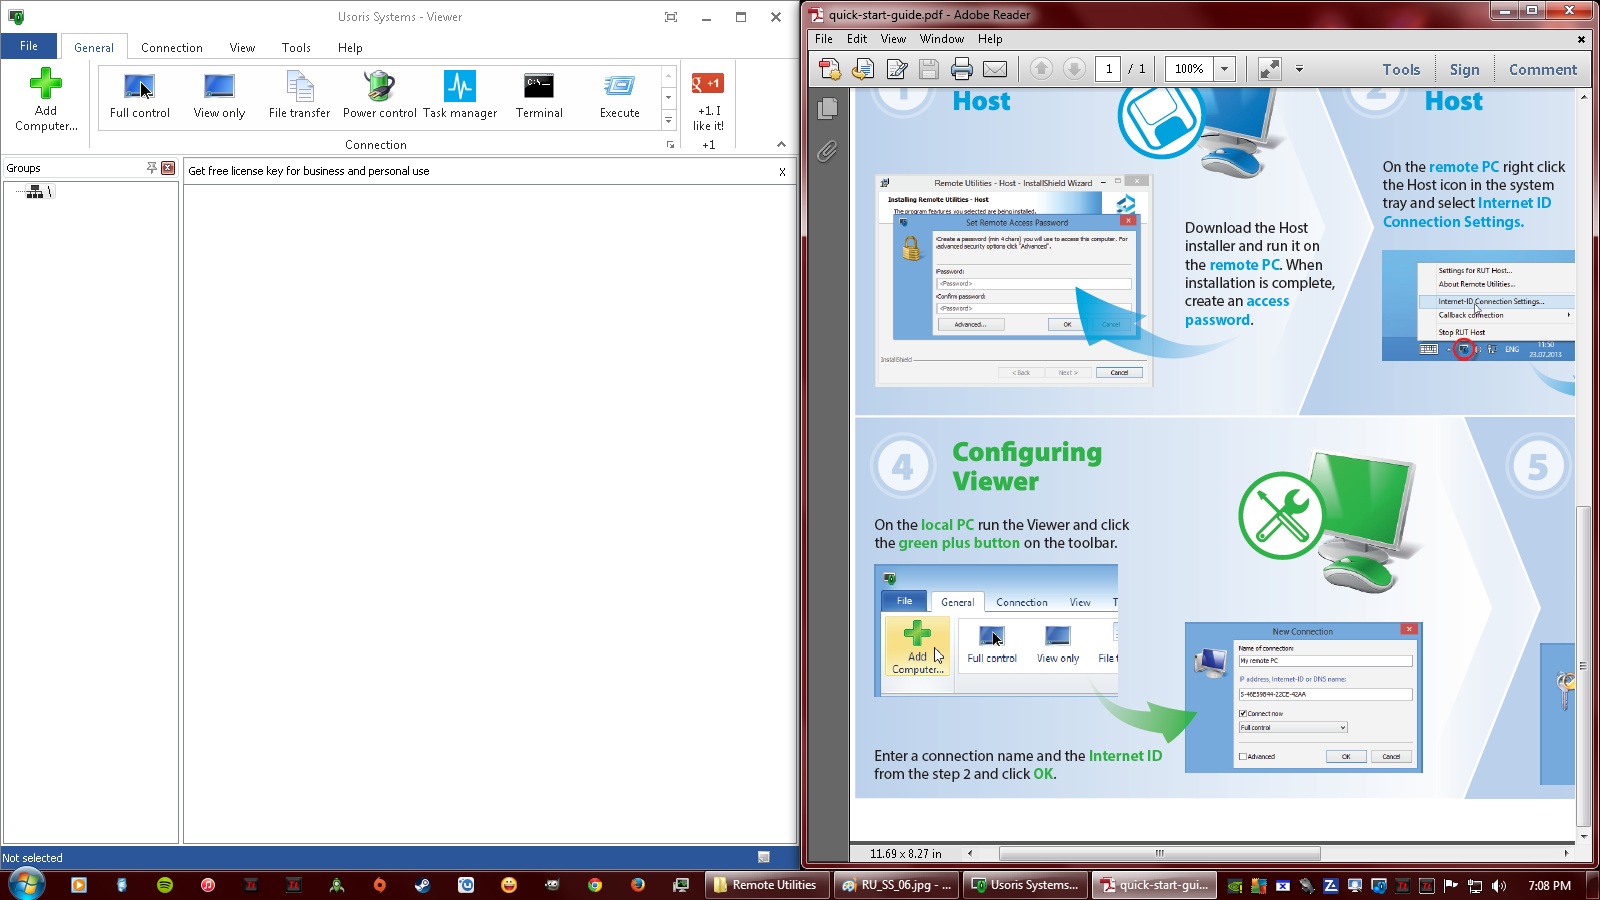Open the Tools ribbon tab in Viewer
Screen dimensions: 1600x900
pos(296,48)
